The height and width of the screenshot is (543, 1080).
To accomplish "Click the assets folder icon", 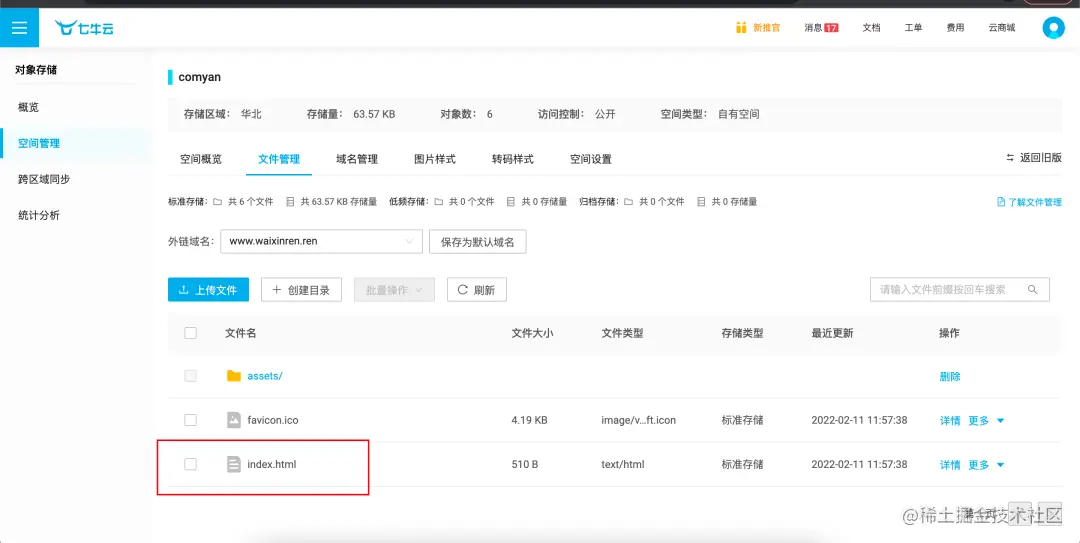I will [234, 376].
